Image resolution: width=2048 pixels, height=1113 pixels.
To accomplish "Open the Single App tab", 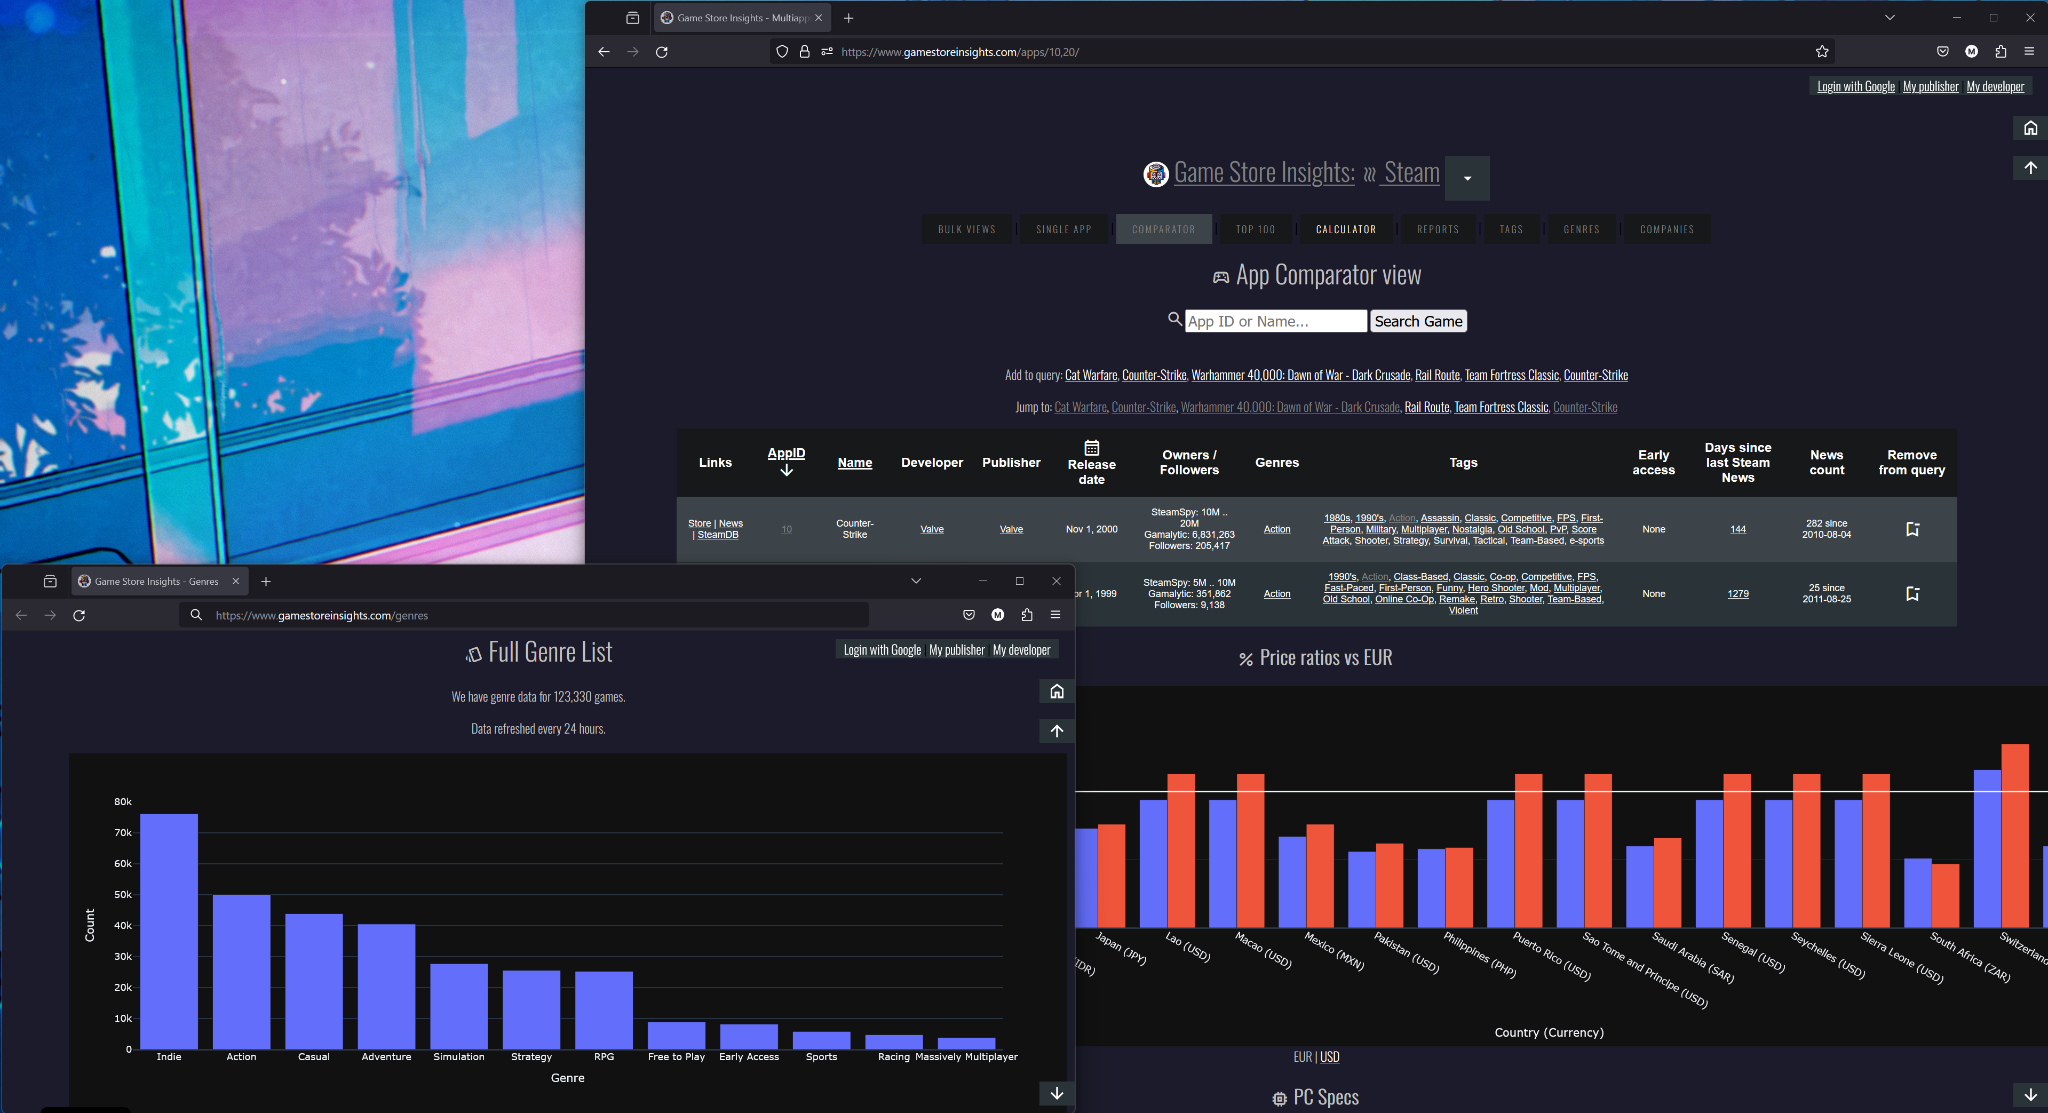I will click(1064, 229).
